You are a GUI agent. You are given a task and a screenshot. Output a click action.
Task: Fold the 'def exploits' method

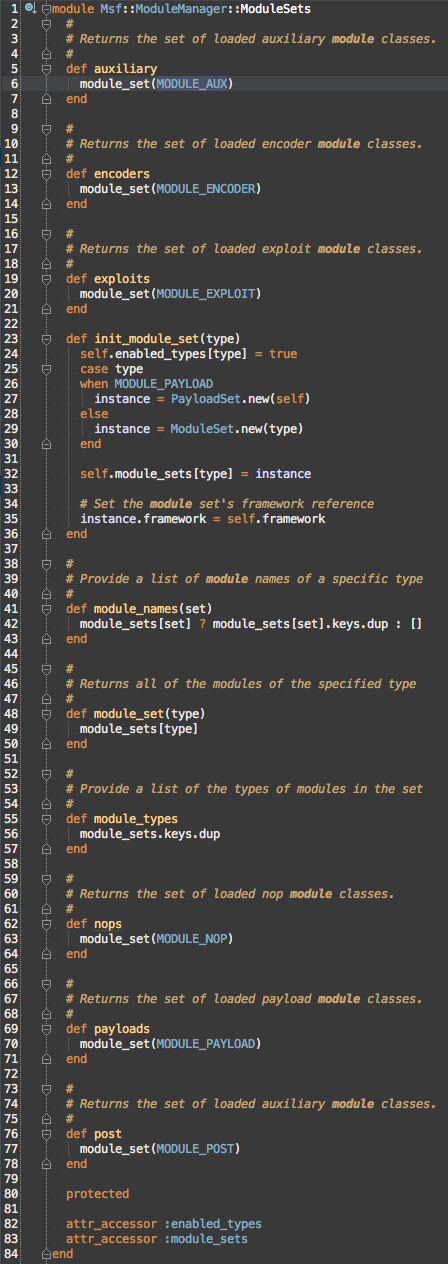pos(47,279)
